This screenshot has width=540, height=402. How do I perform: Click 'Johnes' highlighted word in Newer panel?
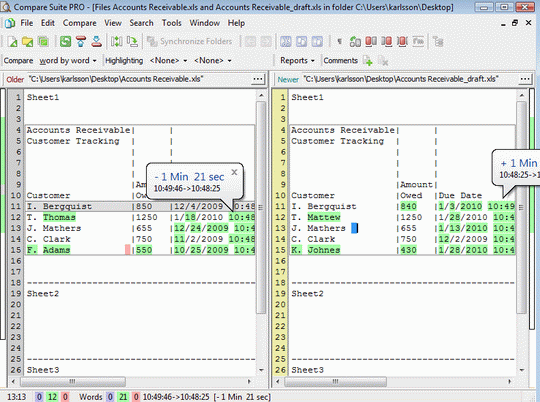tap(324, 250)
